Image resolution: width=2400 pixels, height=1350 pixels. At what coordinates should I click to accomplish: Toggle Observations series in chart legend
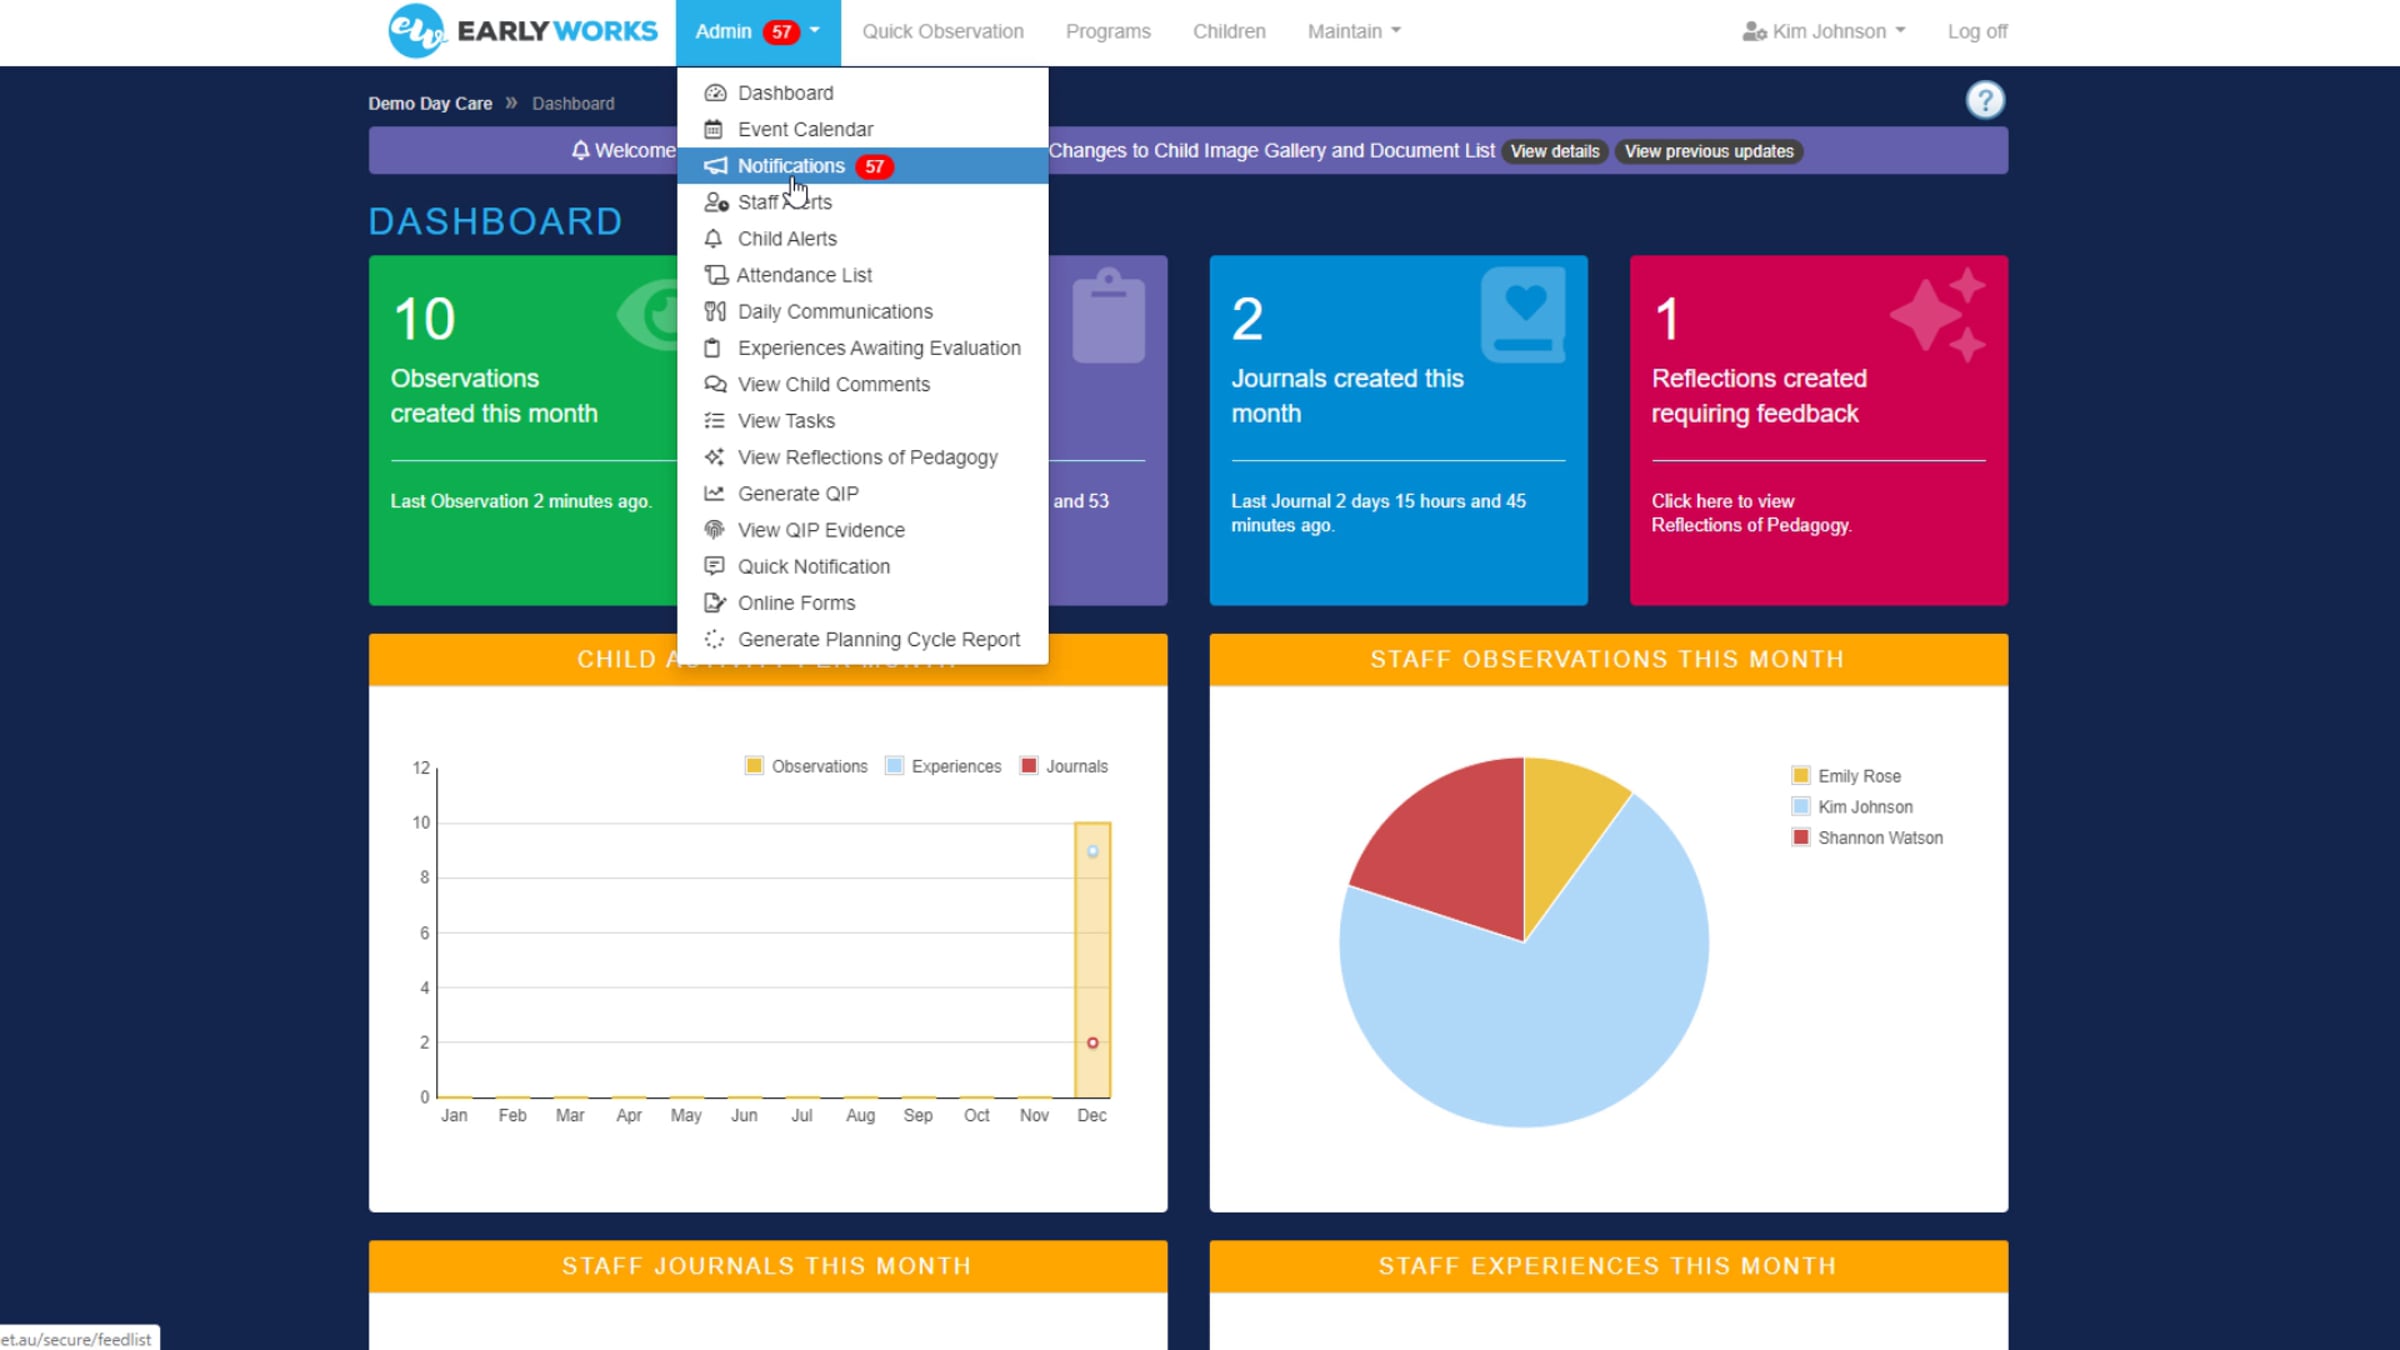click(806, 766)
